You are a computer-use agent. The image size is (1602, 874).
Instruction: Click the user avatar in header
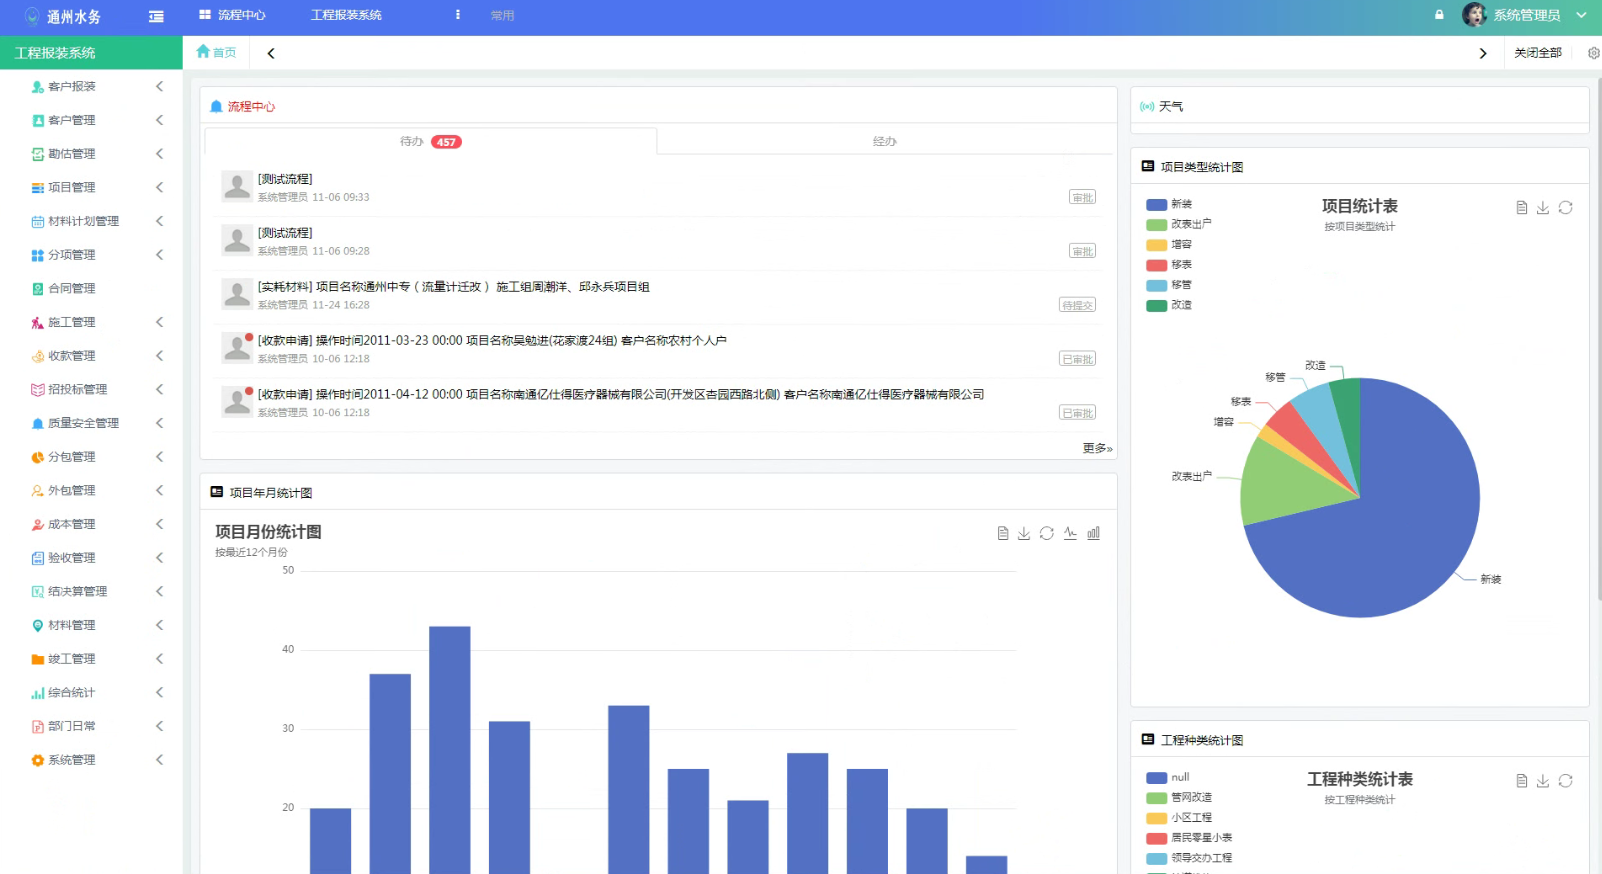pyautogui.click(x=1474, y=14)
